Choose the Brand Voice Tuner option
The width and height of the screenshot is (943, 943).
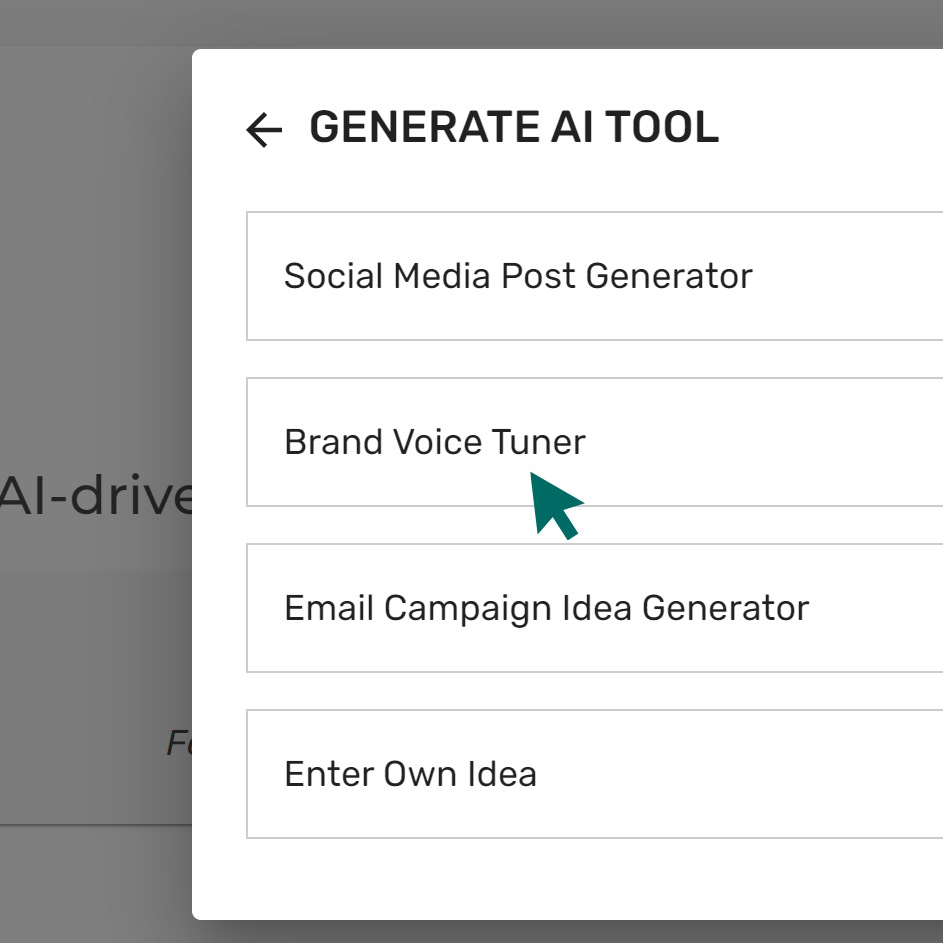click(x=594, y=442)
